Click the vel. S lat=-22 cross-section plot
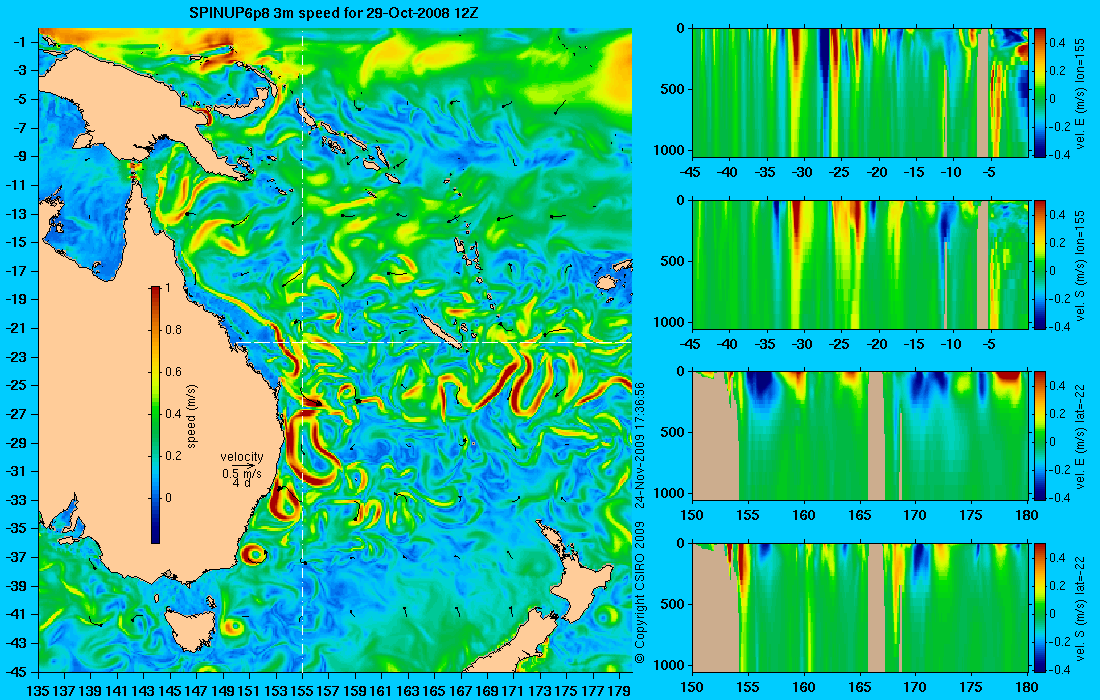This screenshot has width=1100, height=700. (x=860, y=607)
